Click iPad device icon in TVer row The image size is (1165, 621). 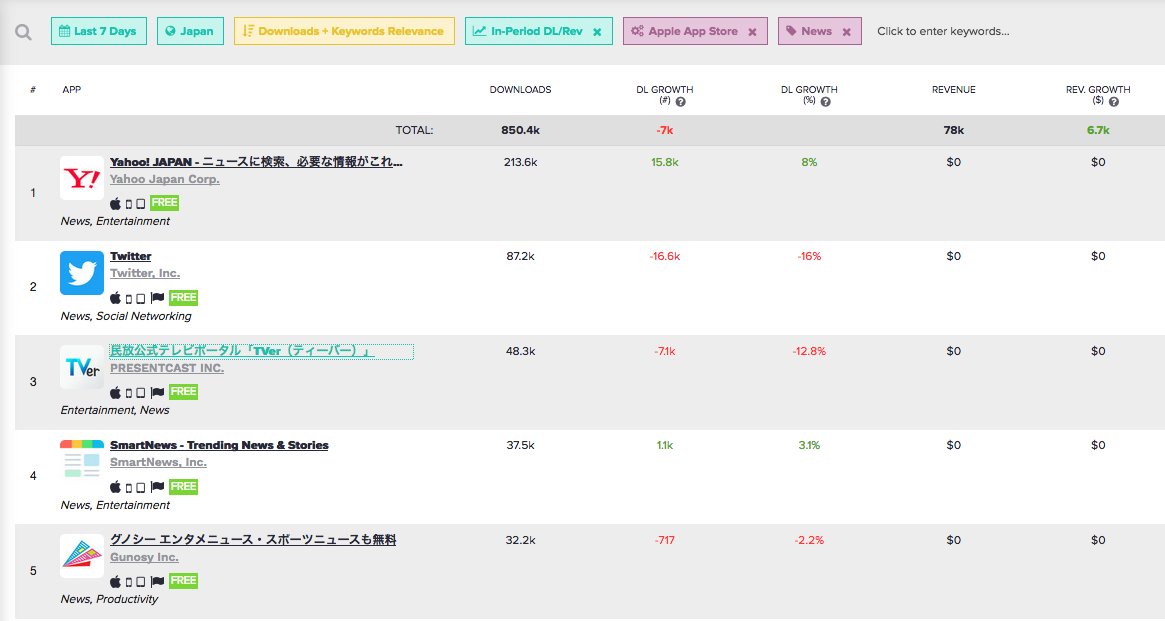[x=140, y=393]
